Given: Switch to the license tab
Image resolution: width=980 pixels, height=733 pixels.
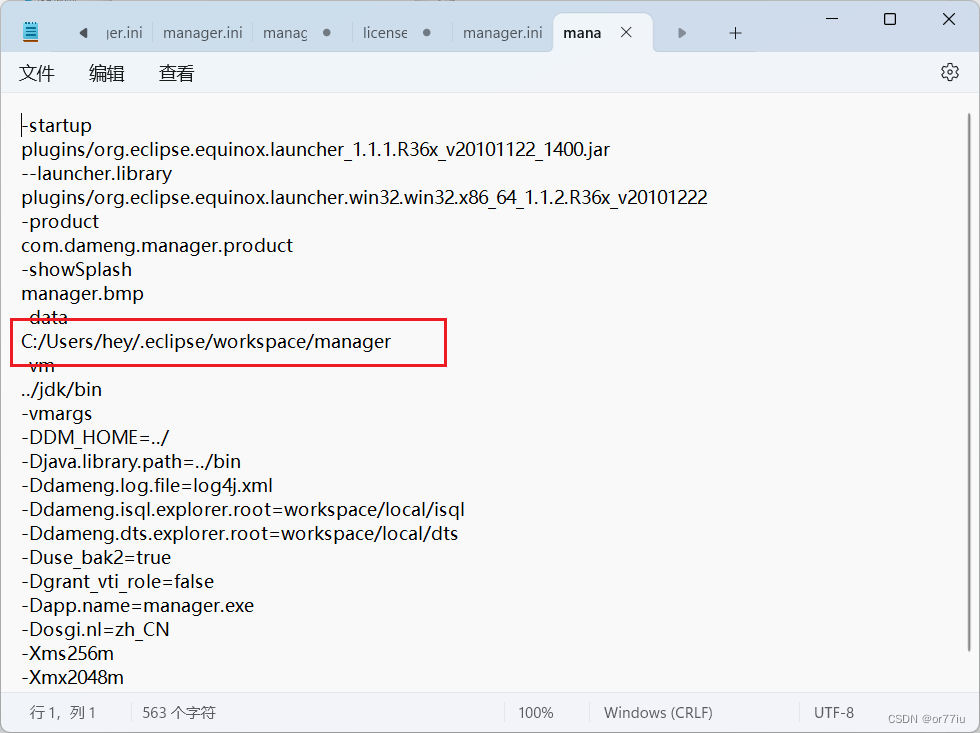Looking at the screenshot, I should [384, 32].
